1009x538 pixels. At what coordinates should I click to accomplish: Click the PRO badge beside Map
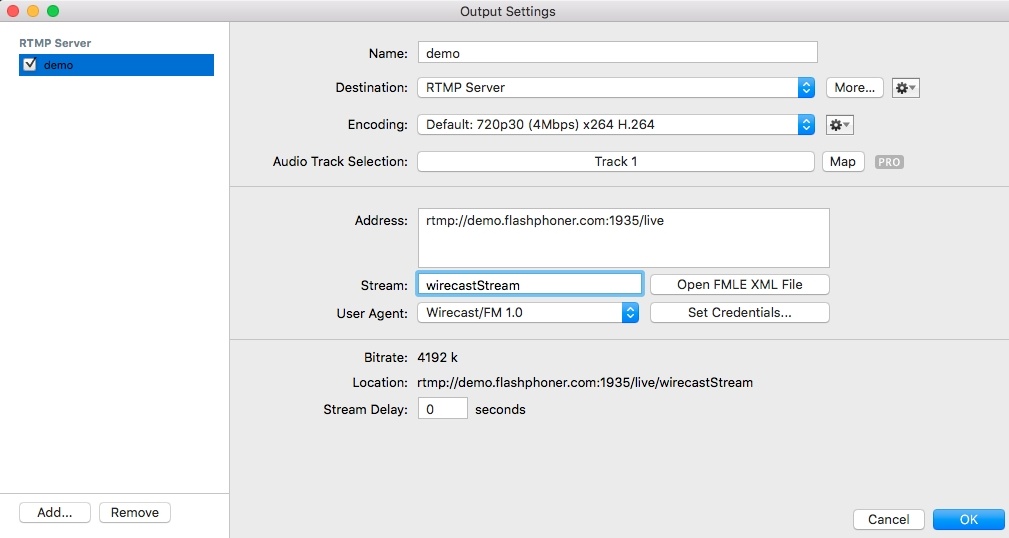889,162
